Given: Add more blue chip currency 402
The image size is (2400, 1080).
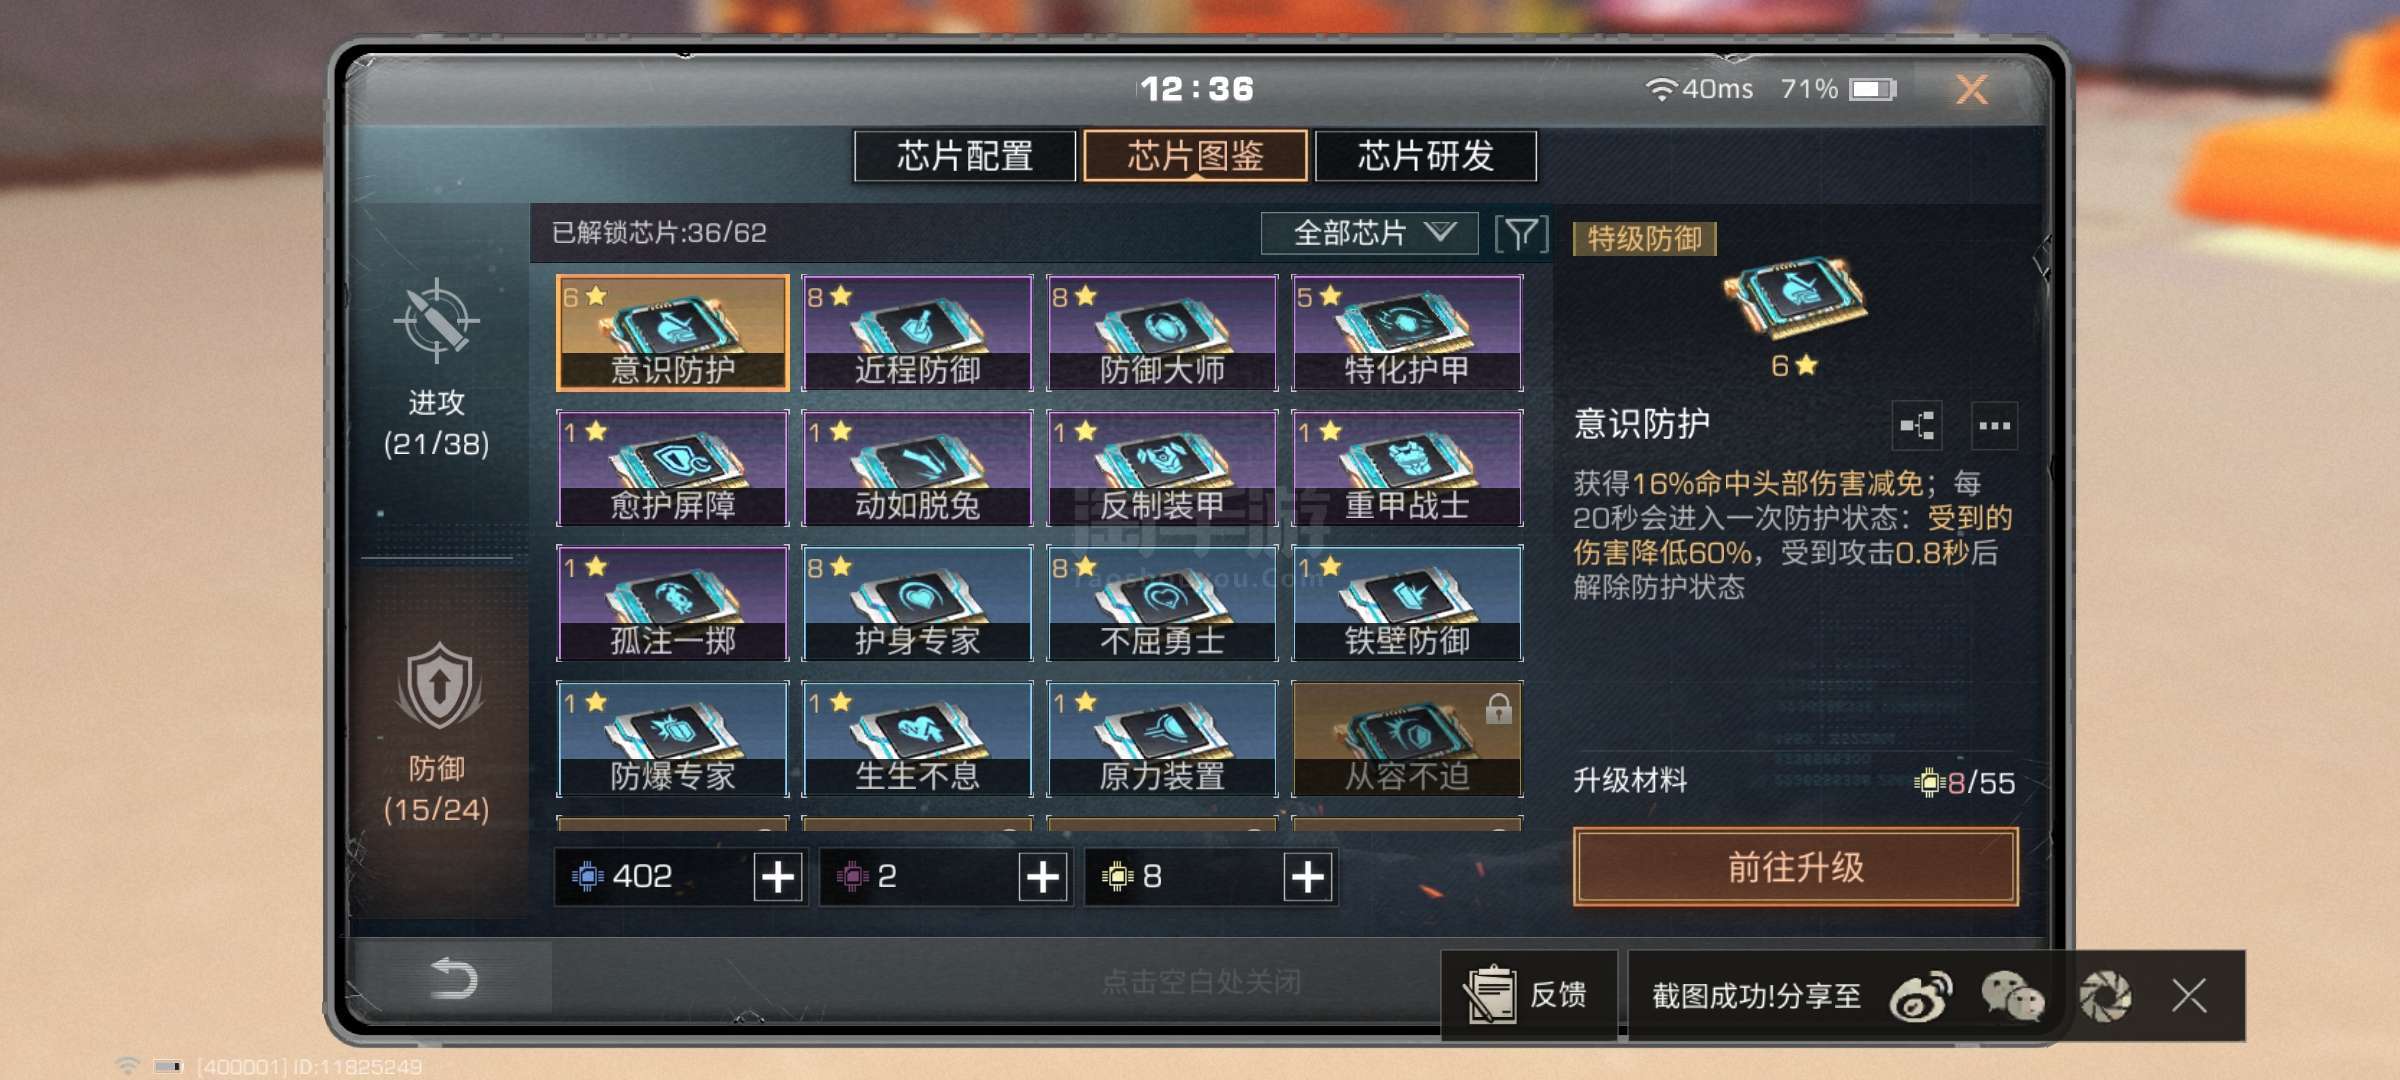Looking at the screenshot, I should pos(778,877).
